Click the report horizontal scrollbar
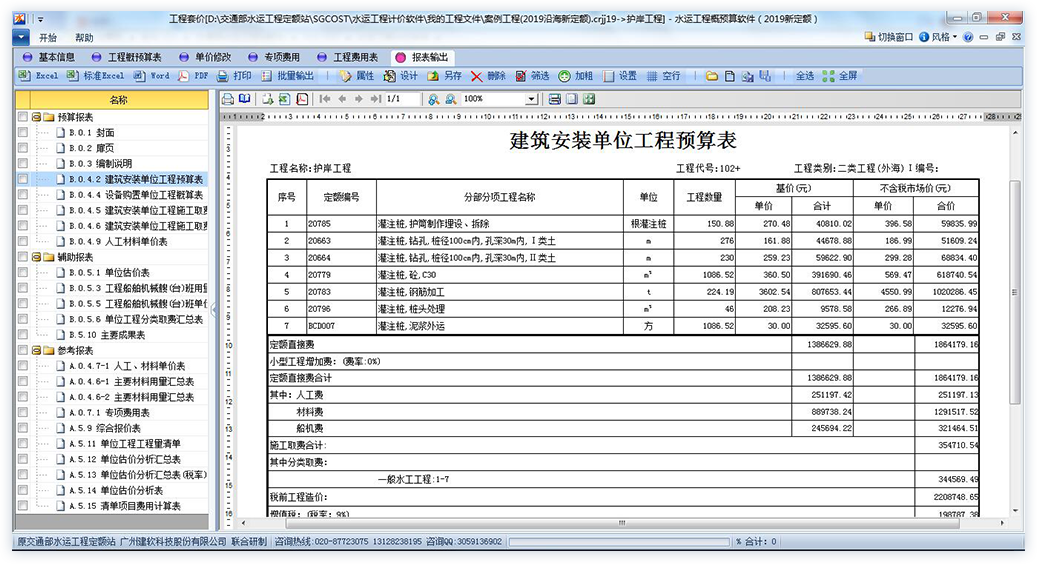Image resolution: width=1037 pixels, height=564 pixels. click(x=622, y=522)
